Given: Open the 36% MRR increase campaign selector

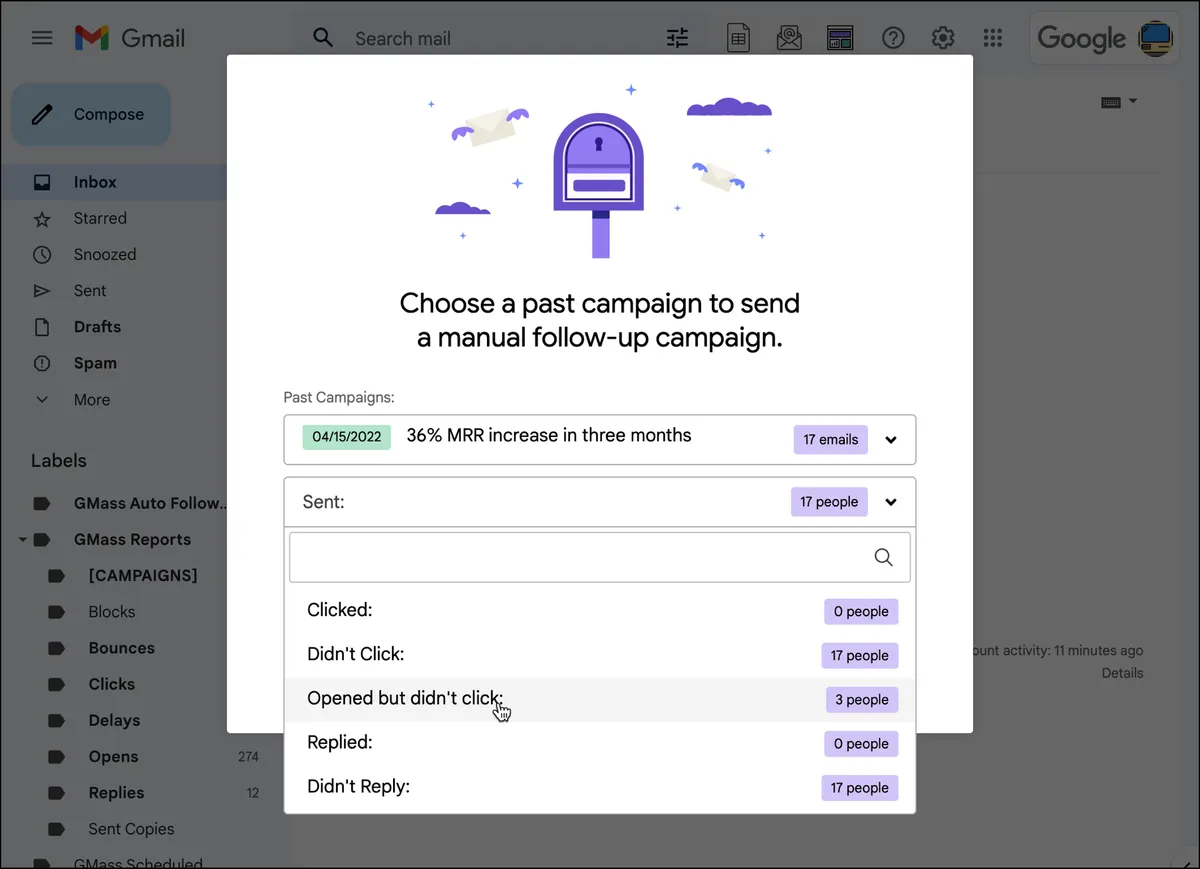Looking at the screenshot, I should (x=600, y=440).
